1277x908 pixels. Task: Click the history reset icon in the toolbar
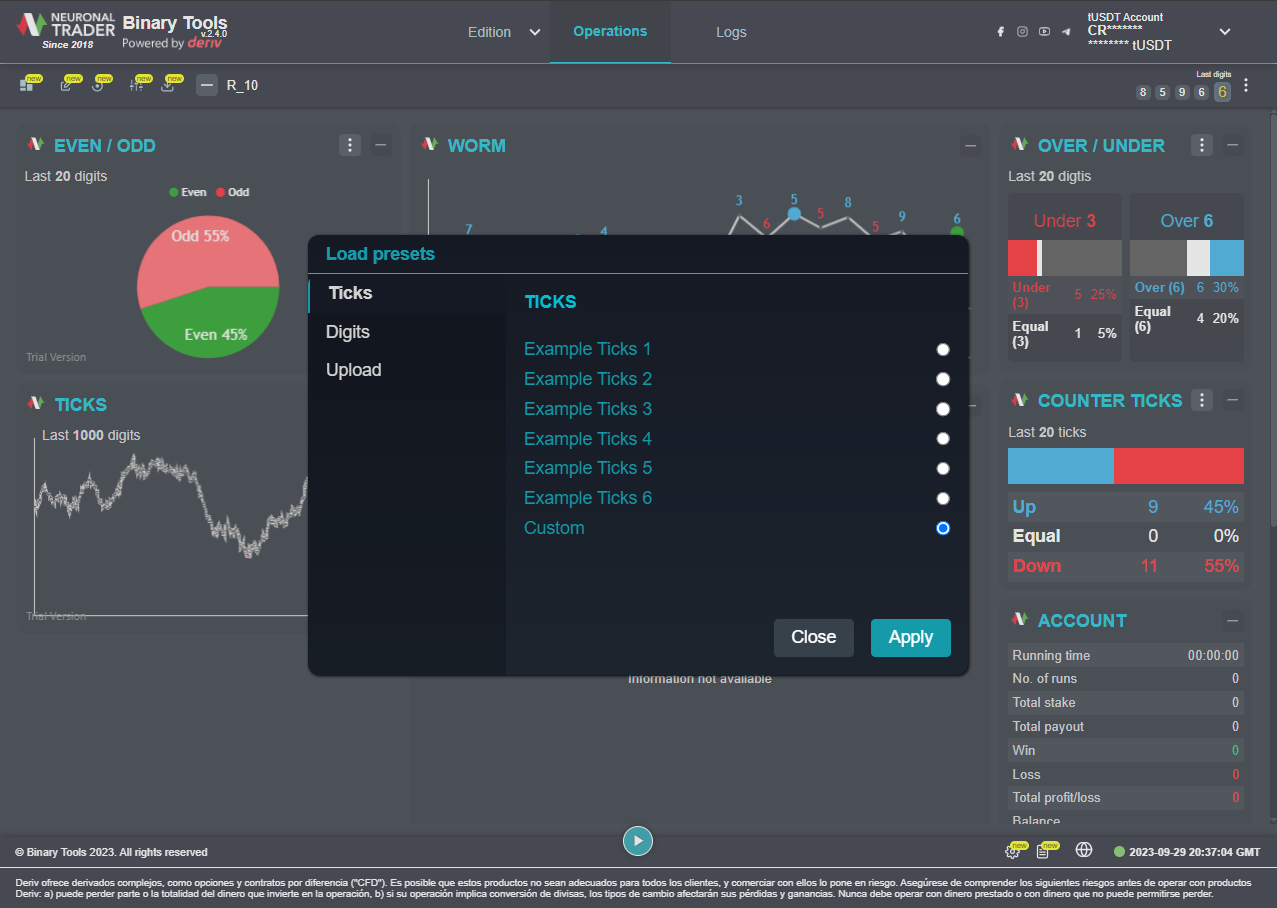(99, 86)
